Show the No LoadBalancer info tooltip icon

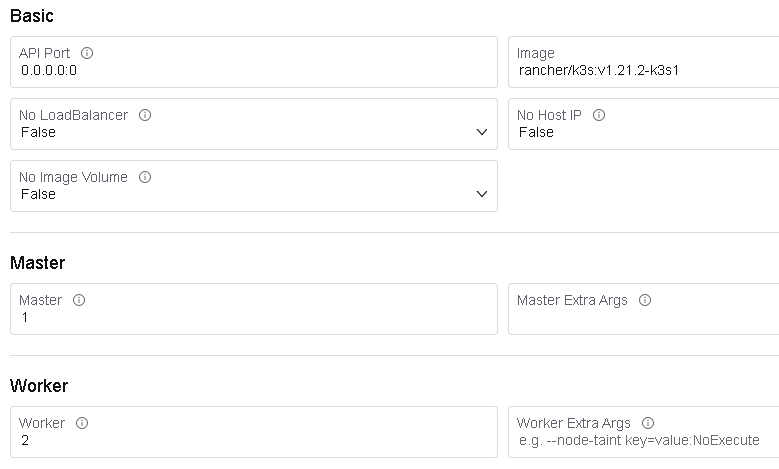pos(145,115)
